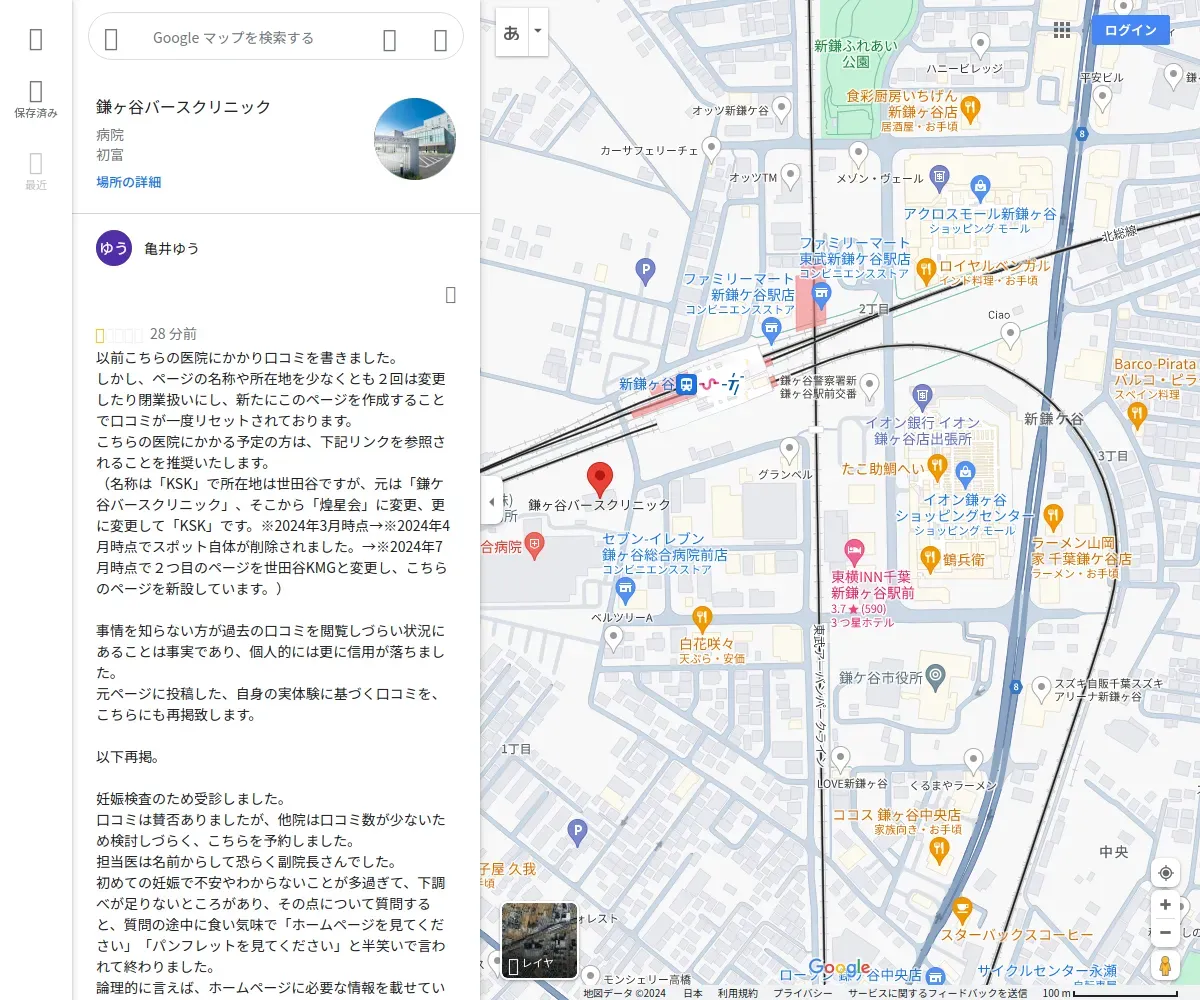Click 平安ビル place marker
Image resolution: width=1200 pixels, height=1000 pixels.
tap(1102, 98)
